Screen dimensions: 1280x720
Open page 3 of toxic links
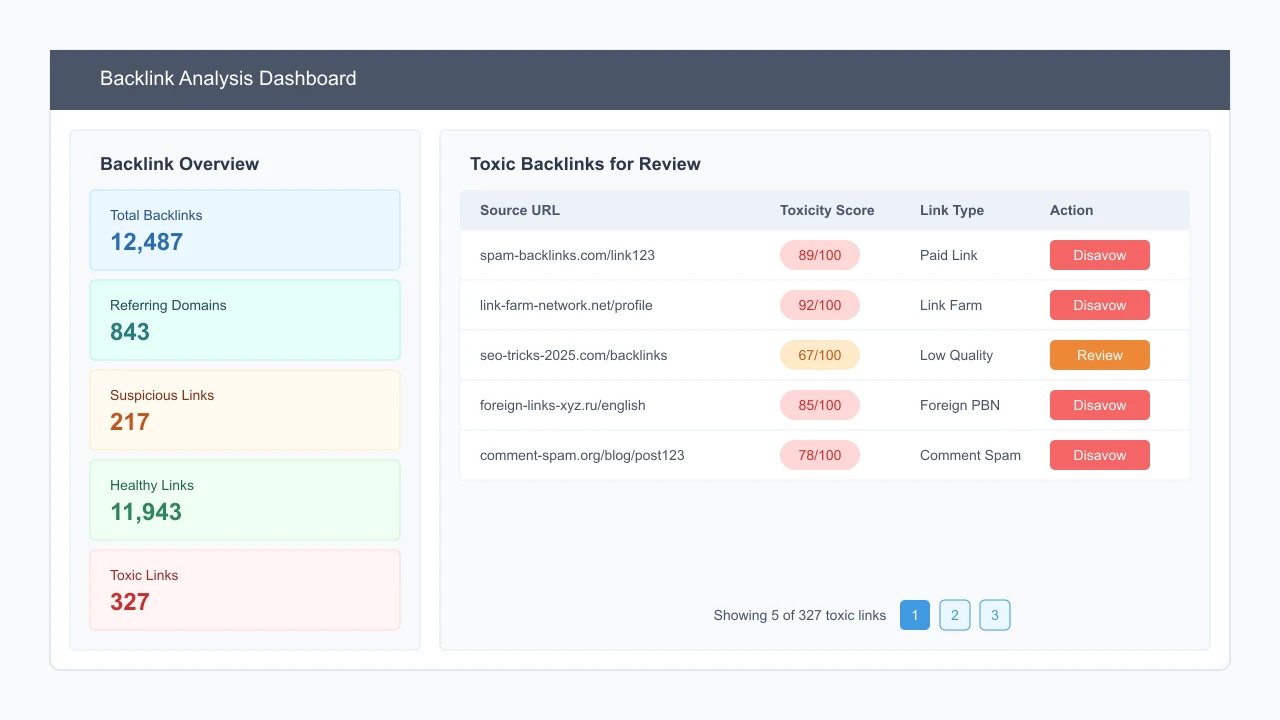pos(995,615)
